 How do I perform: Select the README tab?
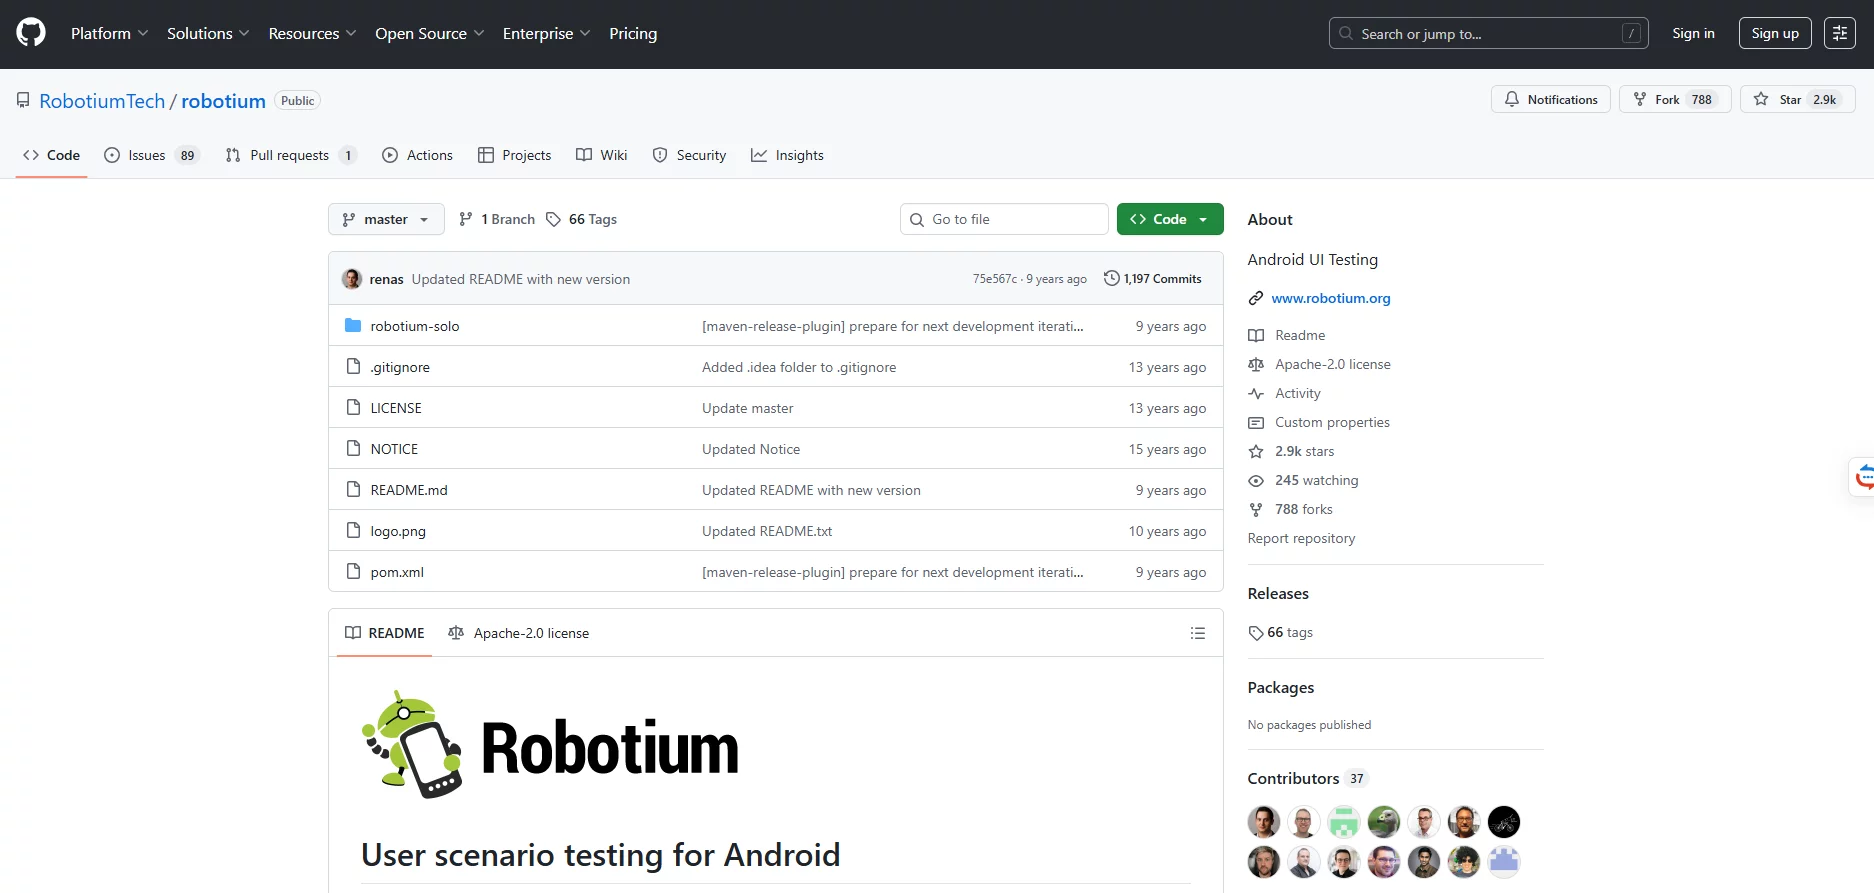[x=385, y=633]
